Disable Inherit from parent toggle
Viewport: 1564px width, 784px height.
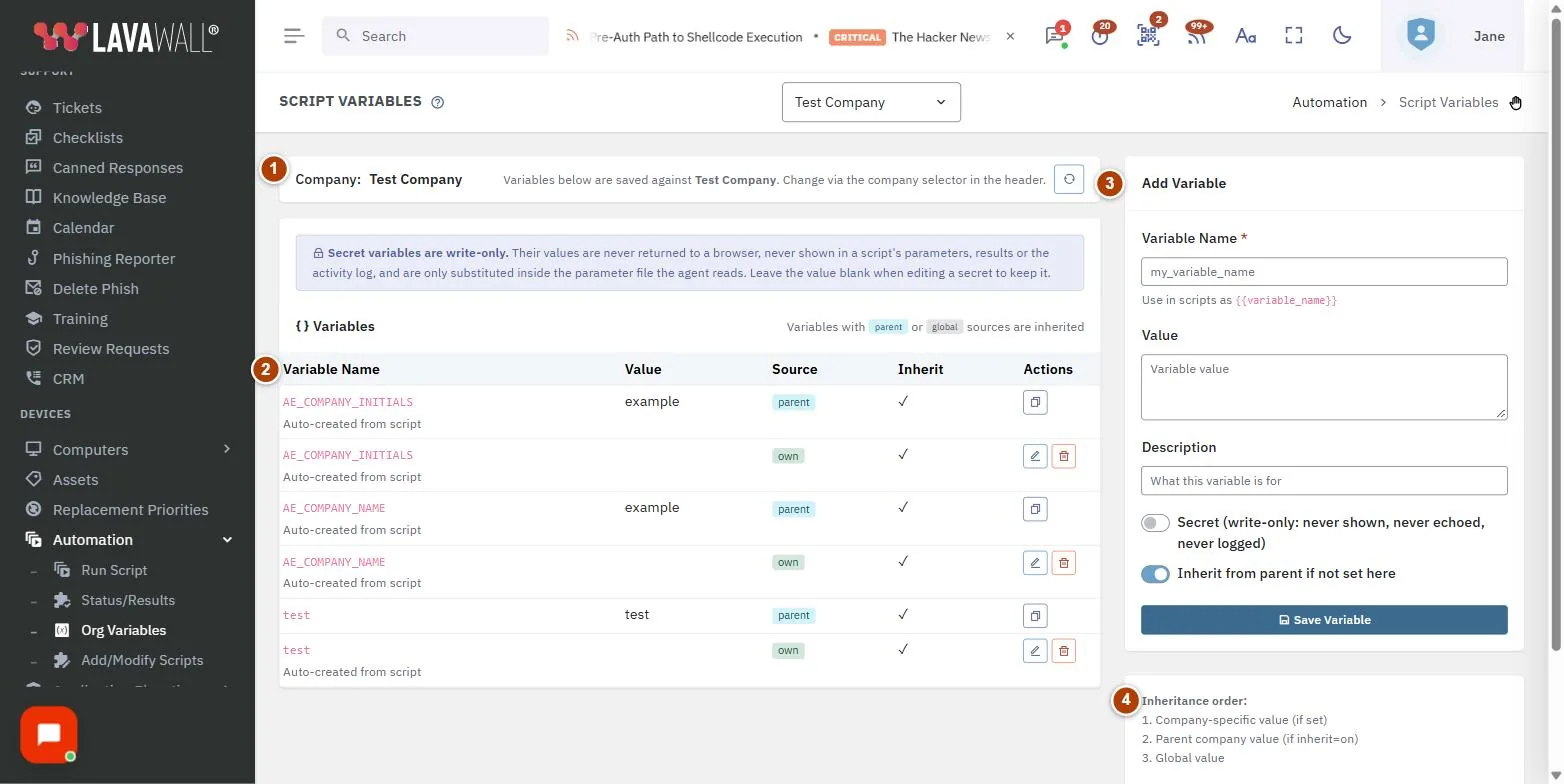coord(1155,574)
